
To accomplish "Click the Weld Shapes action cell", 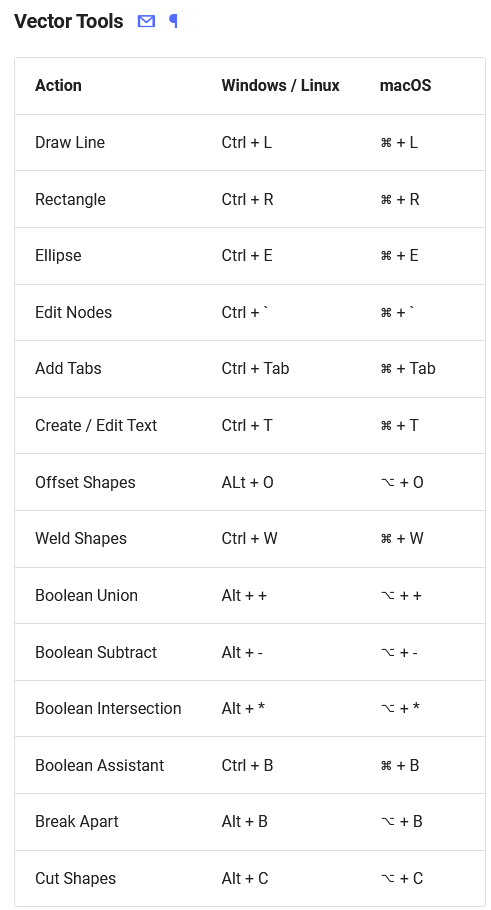I will [81, 539].
